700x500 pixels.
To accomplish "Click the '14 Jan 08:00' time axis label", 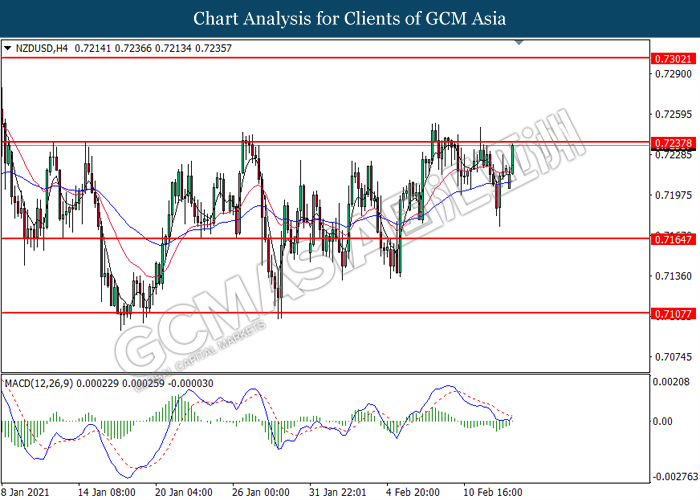I will tap(106, 492).
